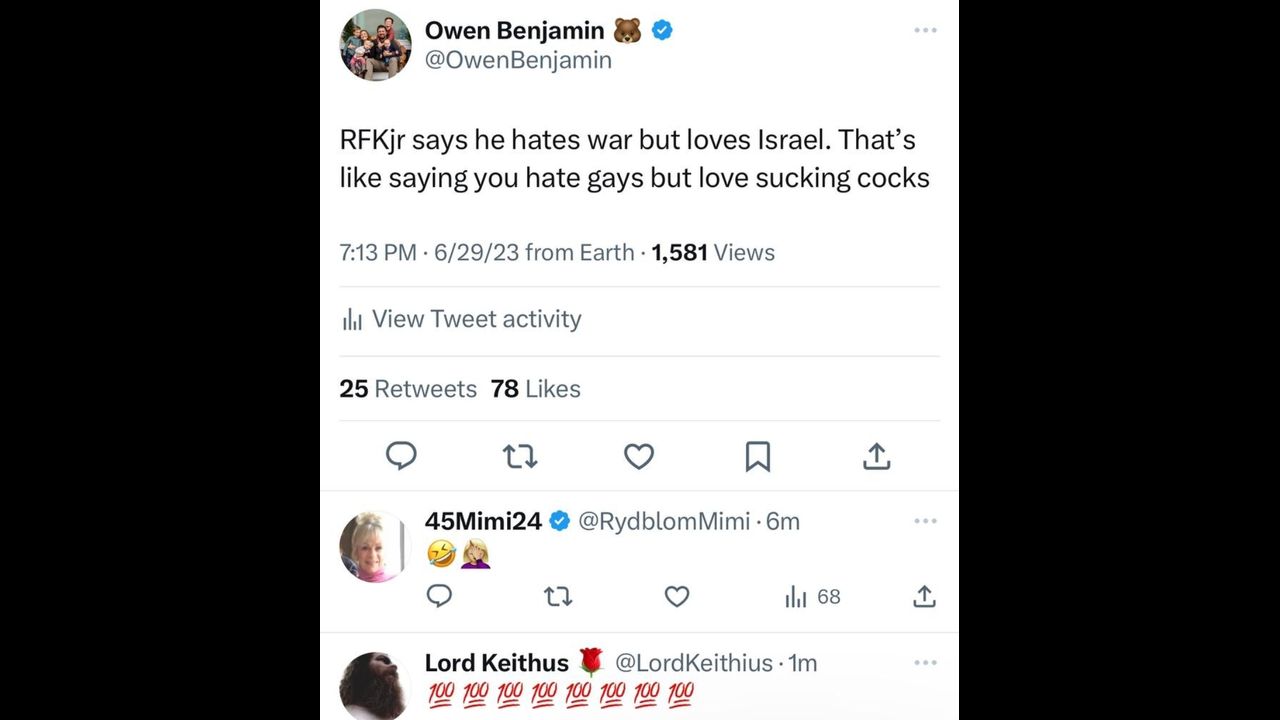Retweet 45Mimi24's reply
Image resolution: width=1280 pixels, height=720 pixels.
pos(558,597)
